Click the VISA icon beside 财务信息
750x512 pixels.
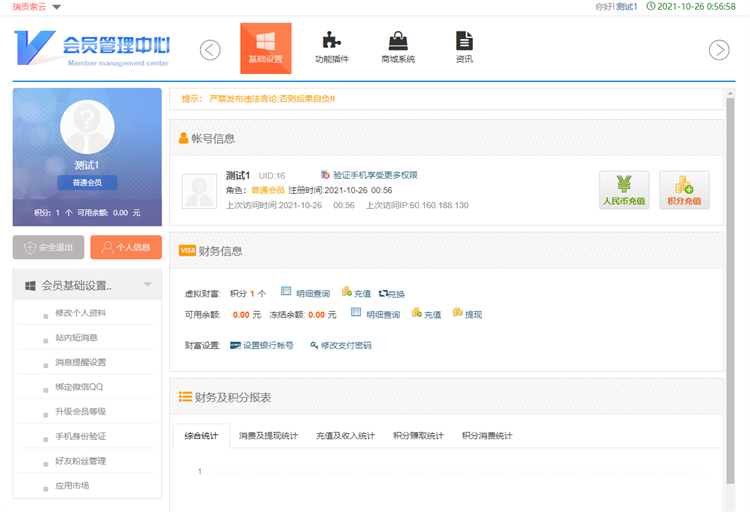[187, 250]
